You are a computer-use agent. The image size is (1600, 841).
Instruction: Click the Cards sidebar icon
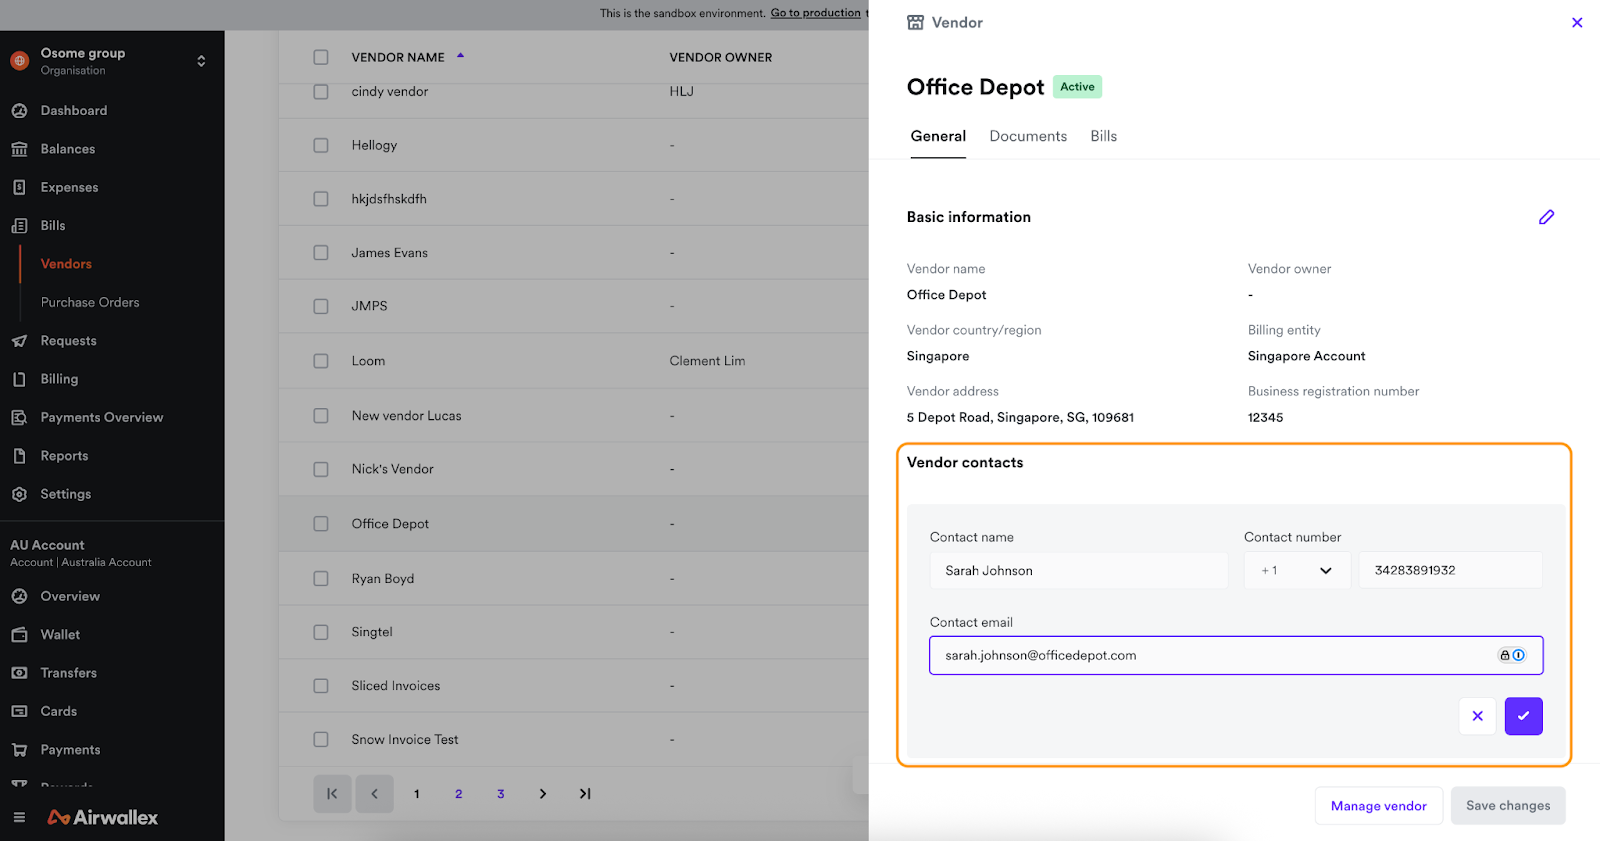19,711
